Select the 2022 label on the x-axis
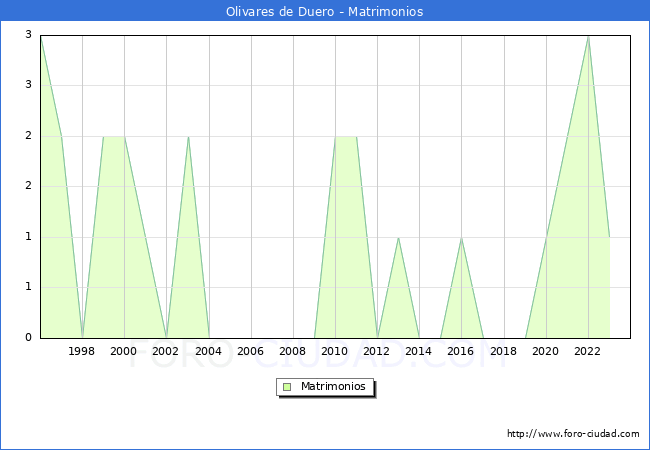 tap(587, 351)
